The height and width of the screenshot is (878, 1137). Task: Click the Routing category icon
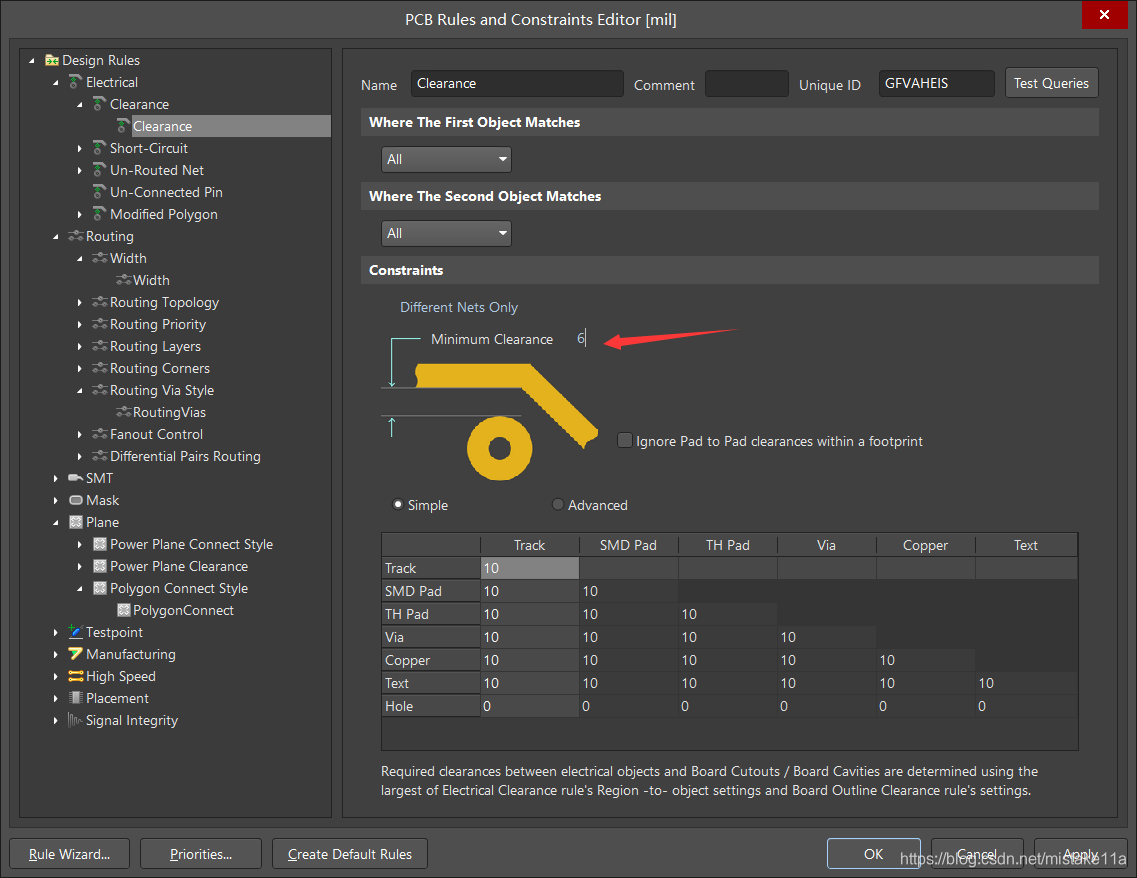coord(76,237)
